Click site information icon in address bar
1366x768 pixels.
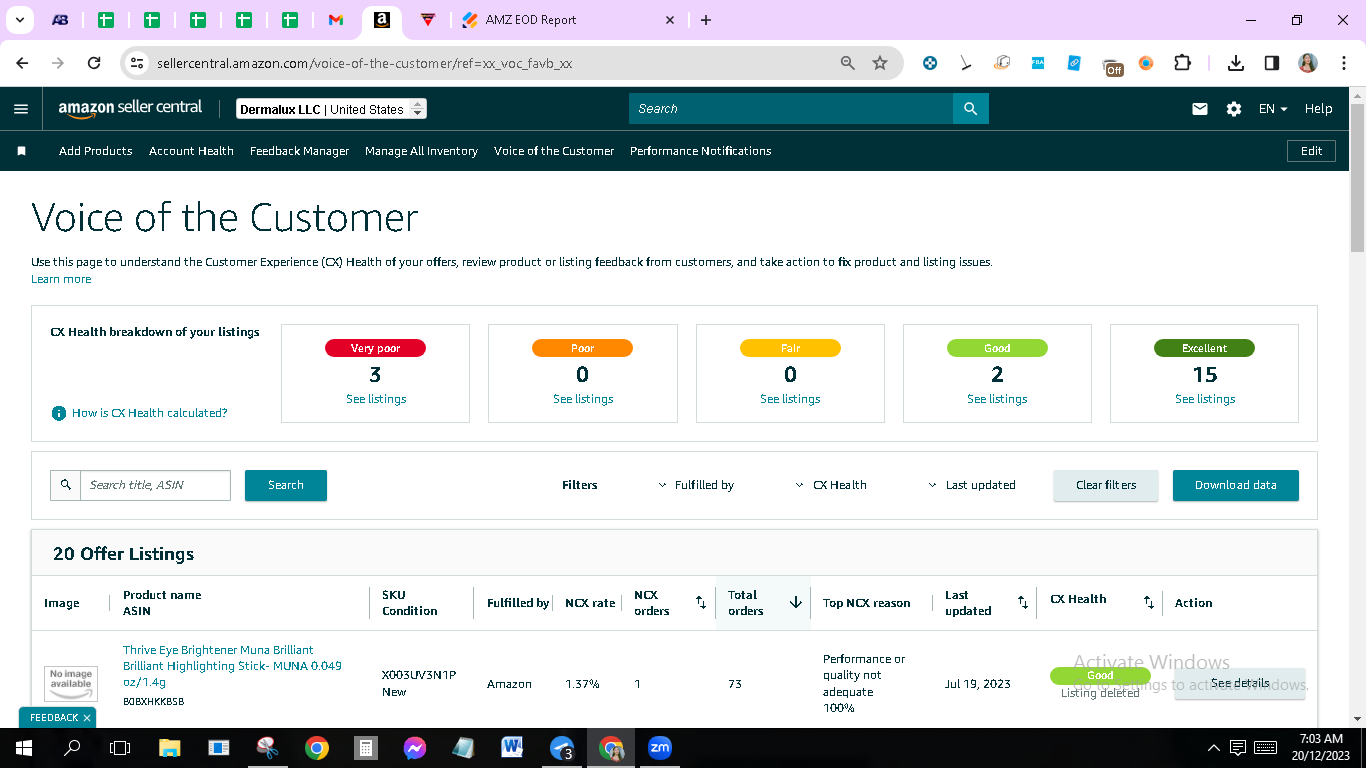tap(138, 63)
